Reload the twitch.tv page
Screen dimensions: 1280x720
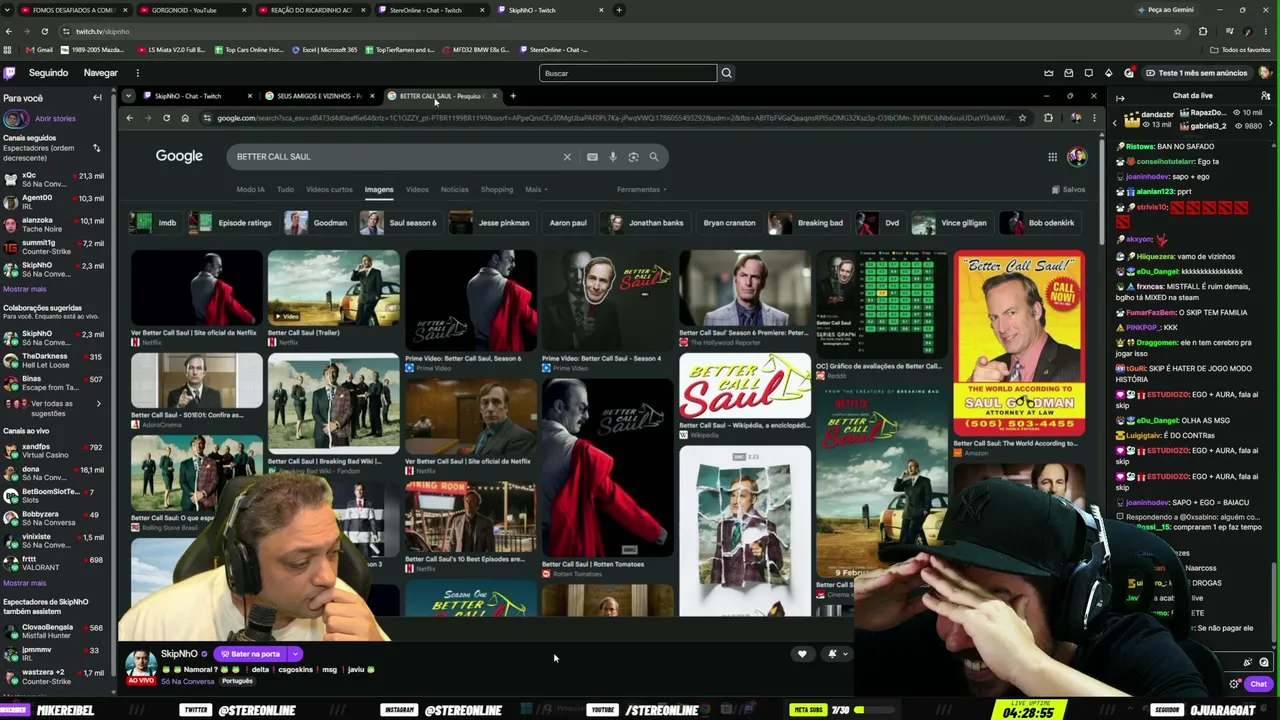pyautogui.click(x=44, y=31)
